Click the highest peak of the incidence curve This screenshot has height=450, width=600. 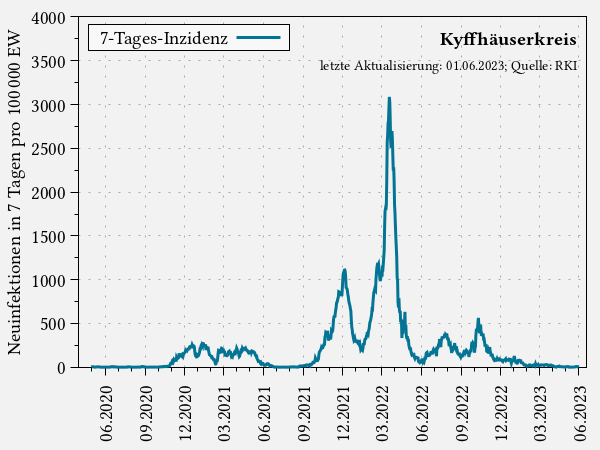point(389,98)
